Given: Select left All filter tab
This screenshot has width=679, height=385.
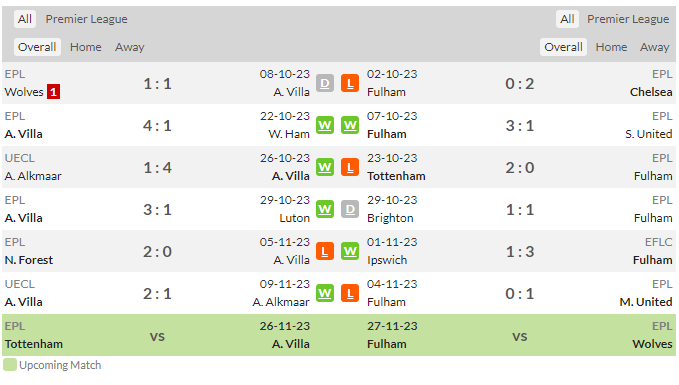Looking at the screenshot, I should point(25,19).
